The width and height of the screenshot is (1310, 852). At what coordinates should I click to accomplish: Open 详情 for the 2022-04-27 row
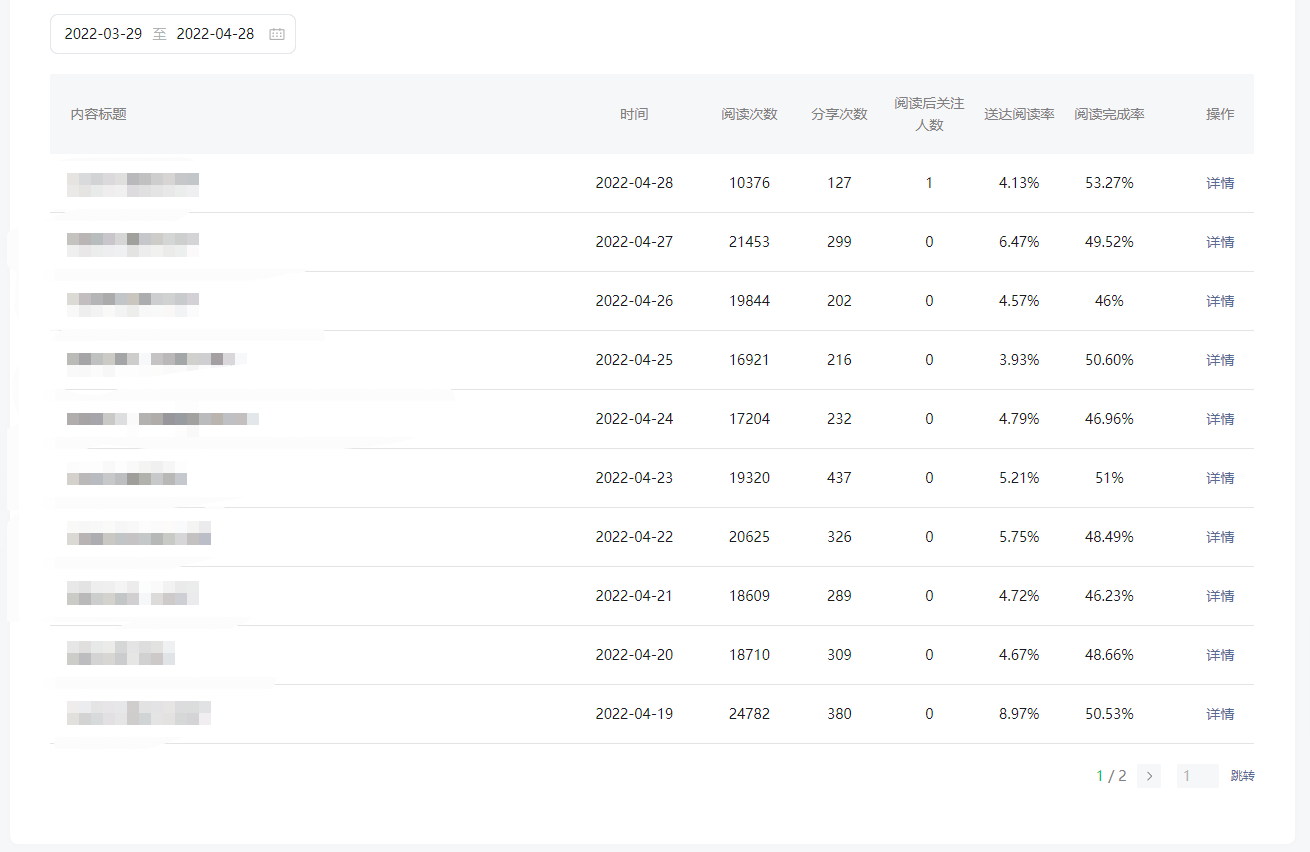[1220, 242]
